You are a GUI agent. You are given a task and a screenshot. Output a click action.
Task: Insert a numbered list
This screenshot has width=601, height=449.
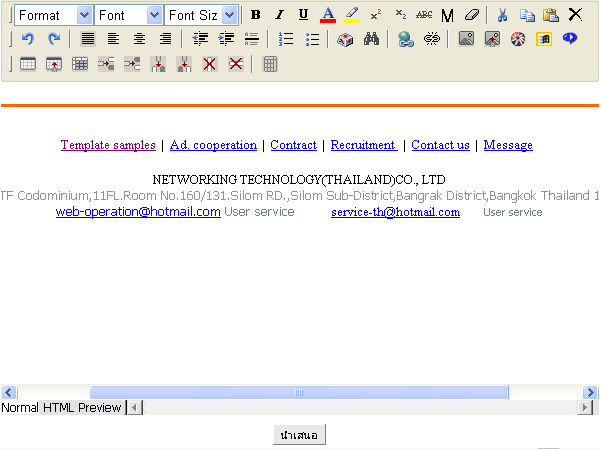pyautogui.click(x=286, y=39)
